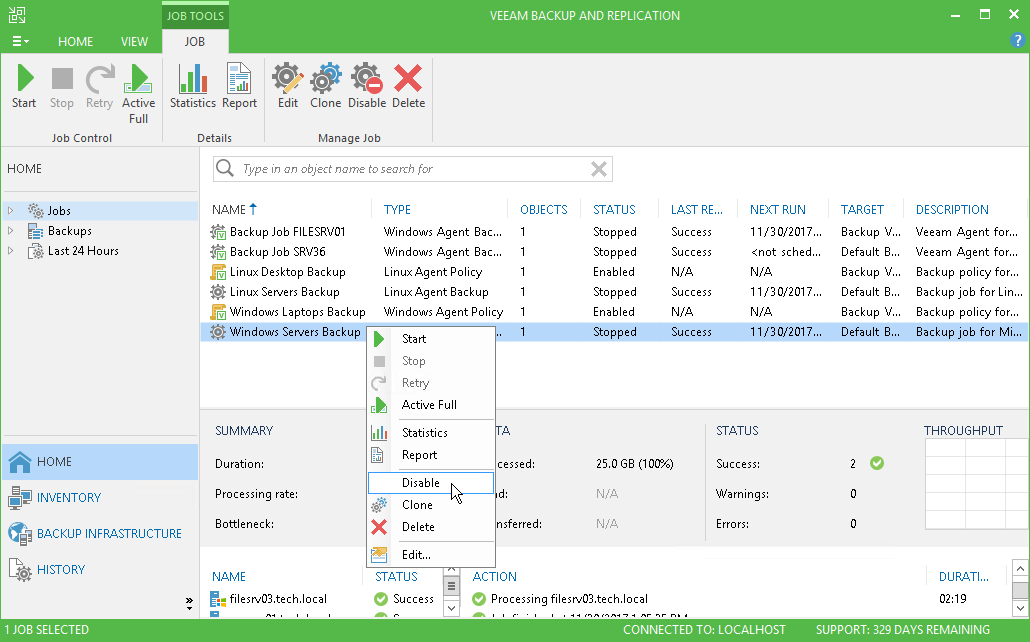Sort by the NEXT RUN column header
The height and width of the screenshot is (642, 1030).
tap(778, 210)
